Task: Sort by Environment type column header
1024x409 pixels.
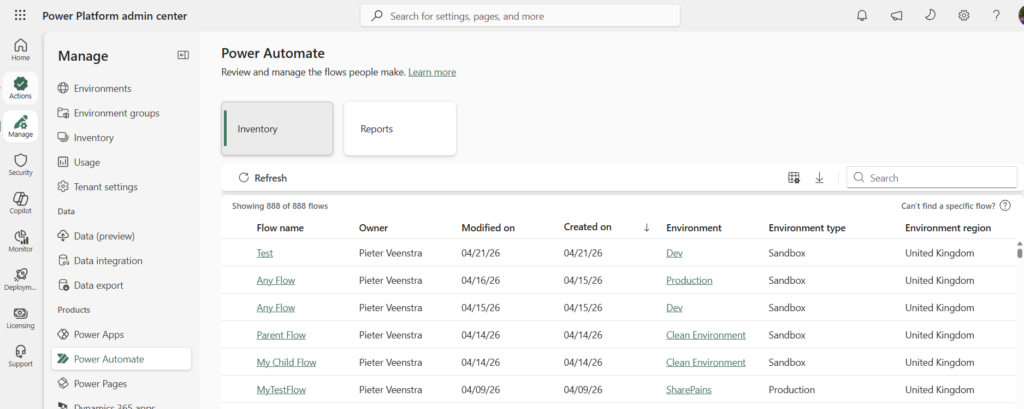Action: coord(807,228)
